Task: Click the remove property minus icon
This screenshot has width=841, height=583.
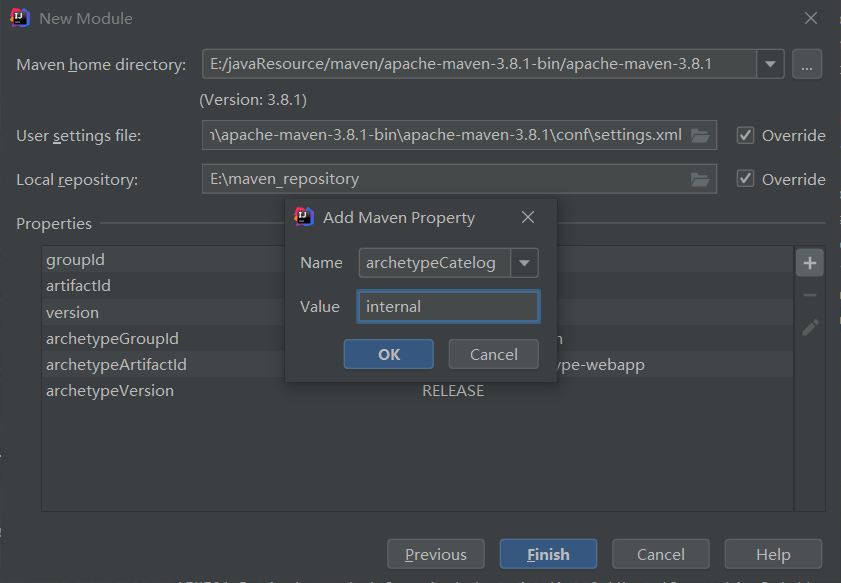Action: 809,295
